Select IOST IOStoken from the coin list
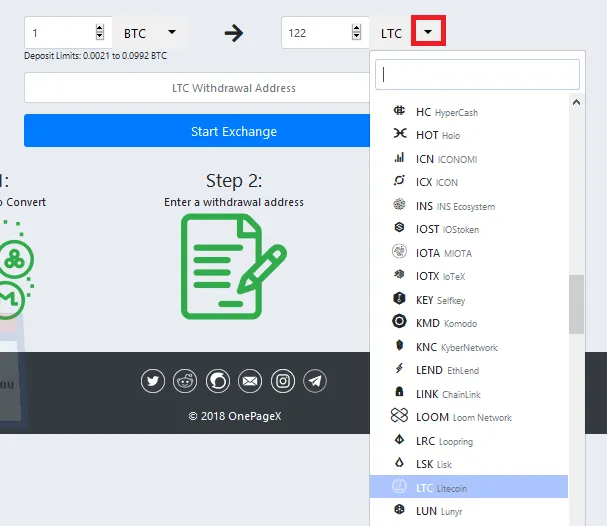This screenshot has width=607, height=526. [469, 229]
